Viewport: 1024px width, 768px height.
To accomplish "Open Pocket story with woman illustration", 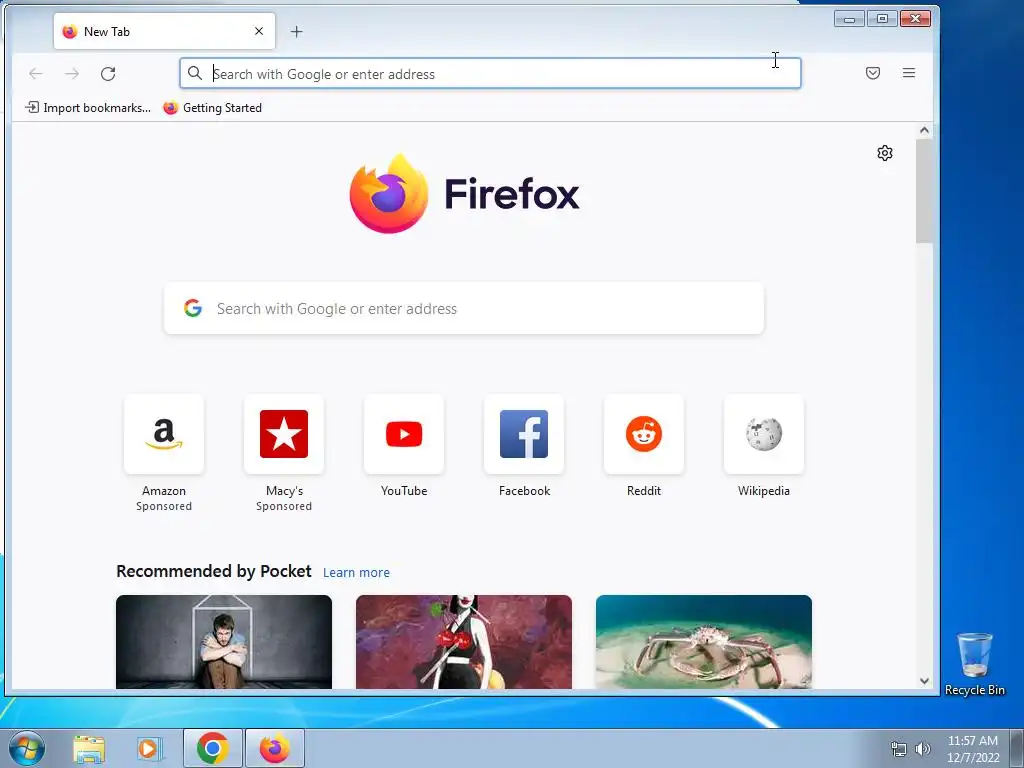I will 464,642.
